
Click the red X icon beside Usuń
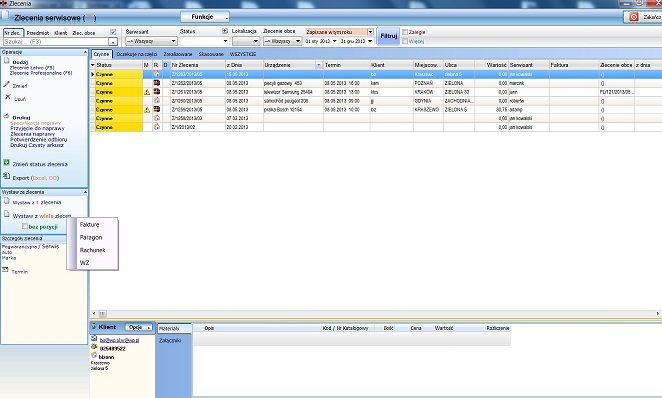pos(7,97)
